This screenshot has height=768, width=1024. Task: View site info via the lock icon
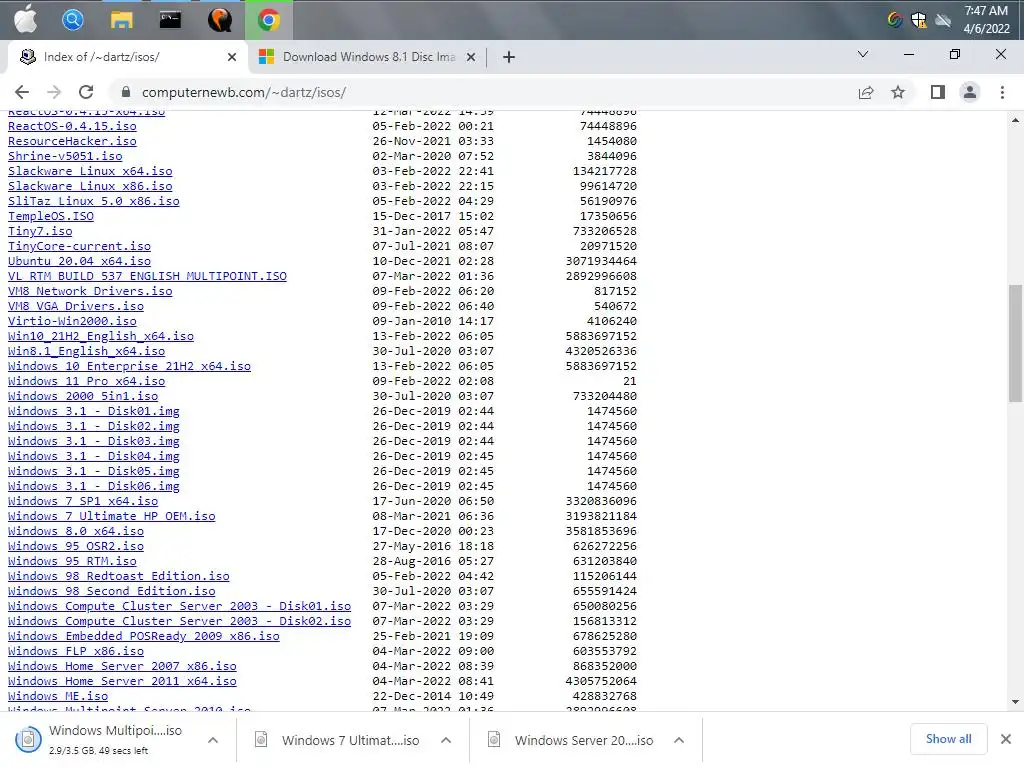126,92
